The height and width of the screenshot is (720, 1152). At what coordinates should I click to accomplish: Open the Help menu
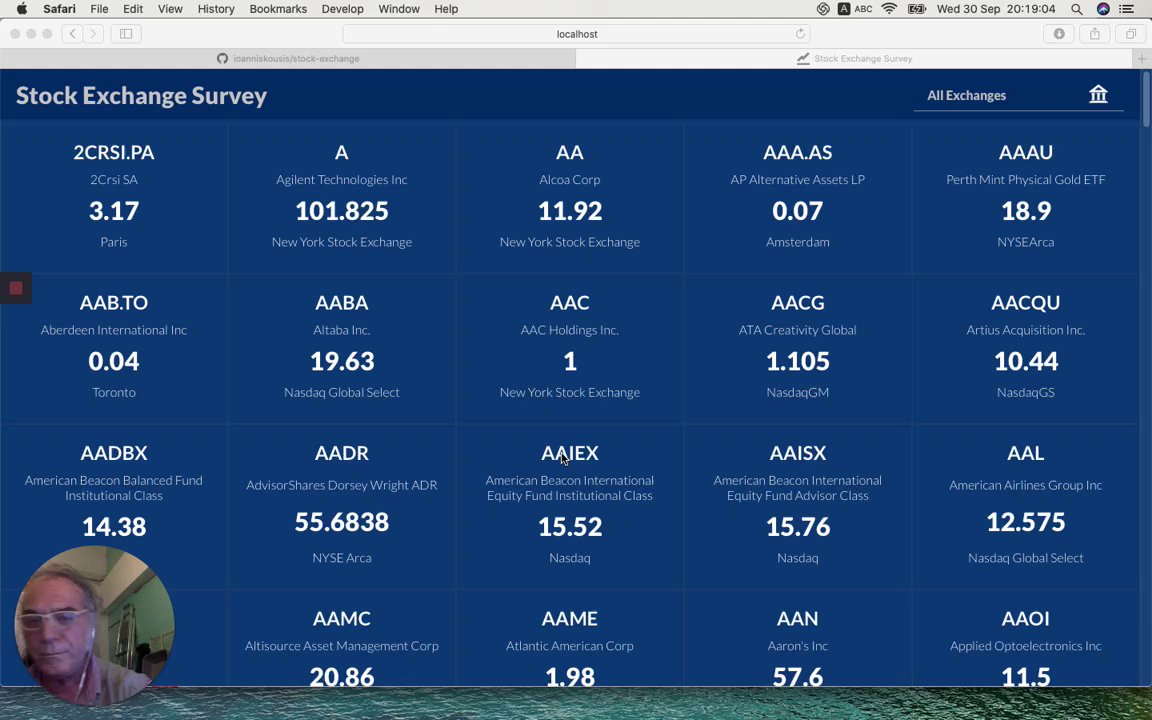pyautogui.click(x=446, y=9)
